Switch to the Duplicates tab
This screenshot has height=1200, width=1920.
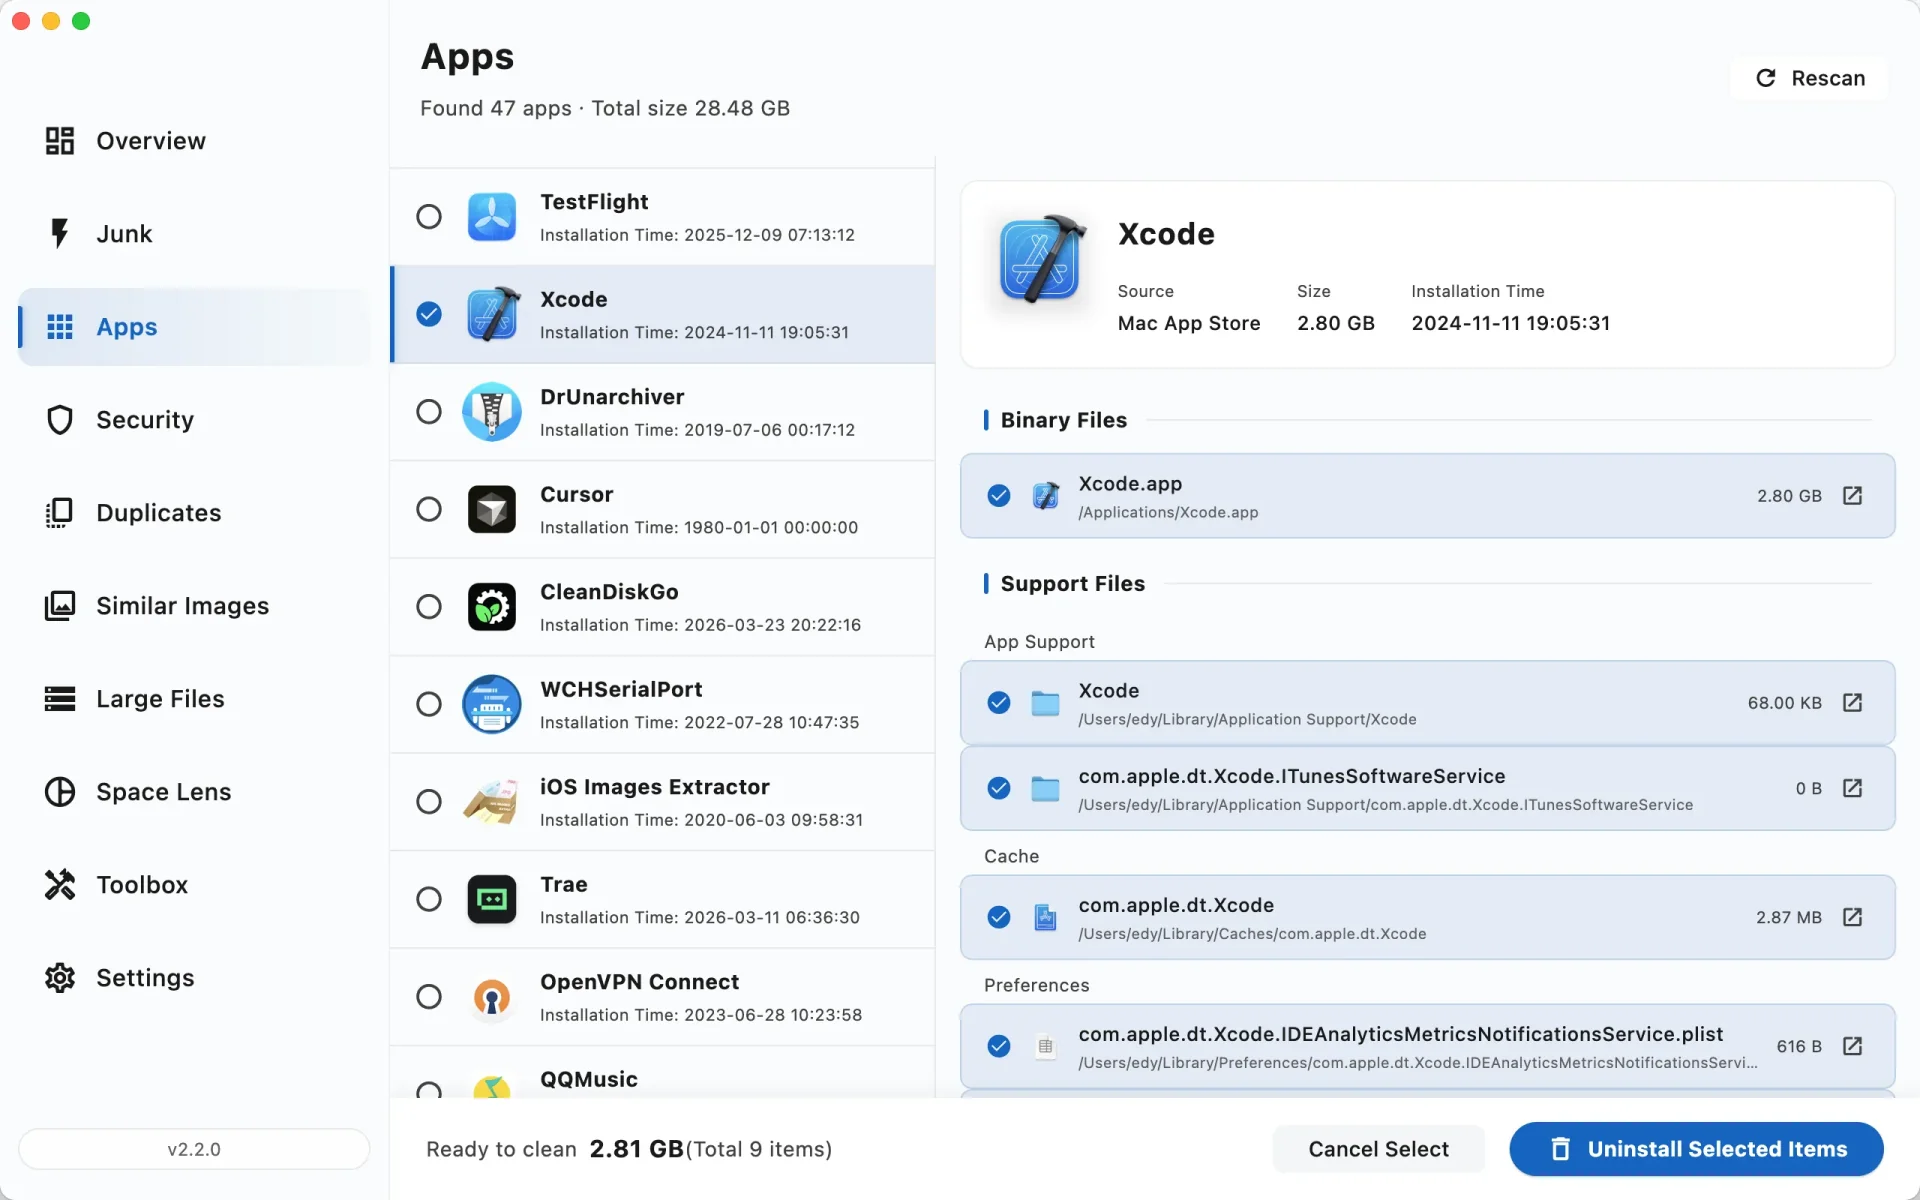pyautogui.click(x=158, y=513)
